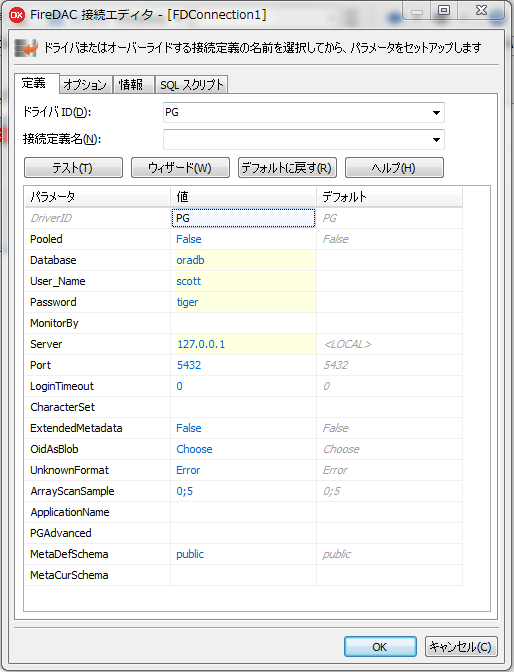Click the 値 column header
Image resolution: width=514 pixels, height=672 pixels.
(x=243, y=197)
